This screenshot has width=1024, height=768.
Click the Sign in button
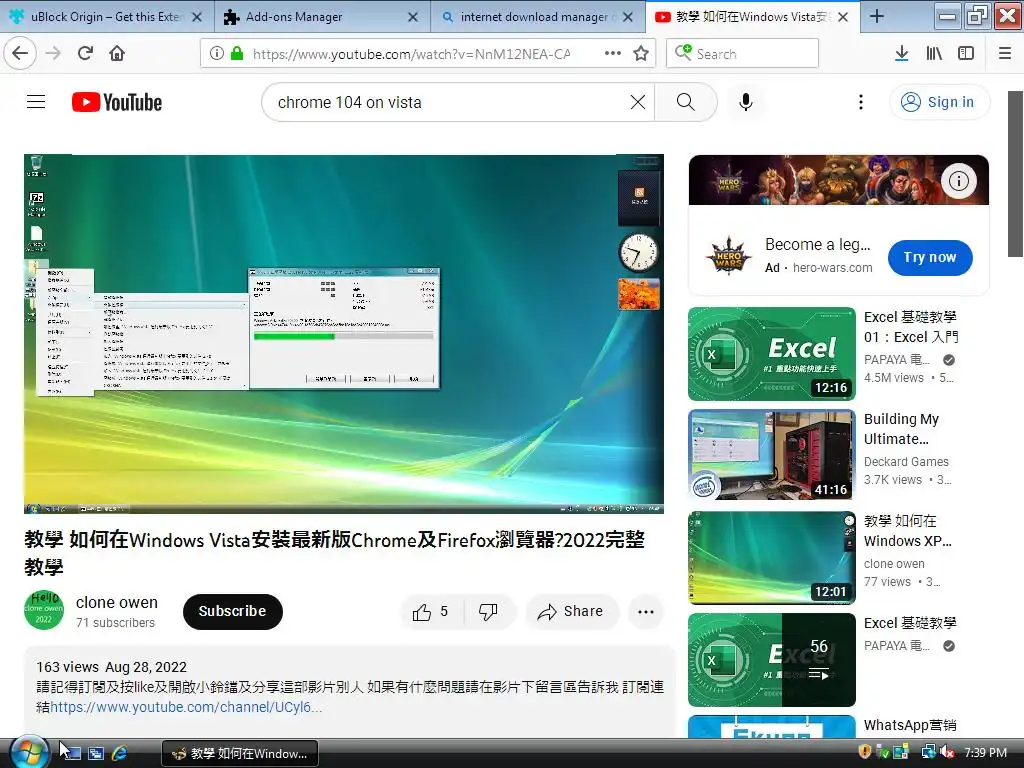click(940, 102)
